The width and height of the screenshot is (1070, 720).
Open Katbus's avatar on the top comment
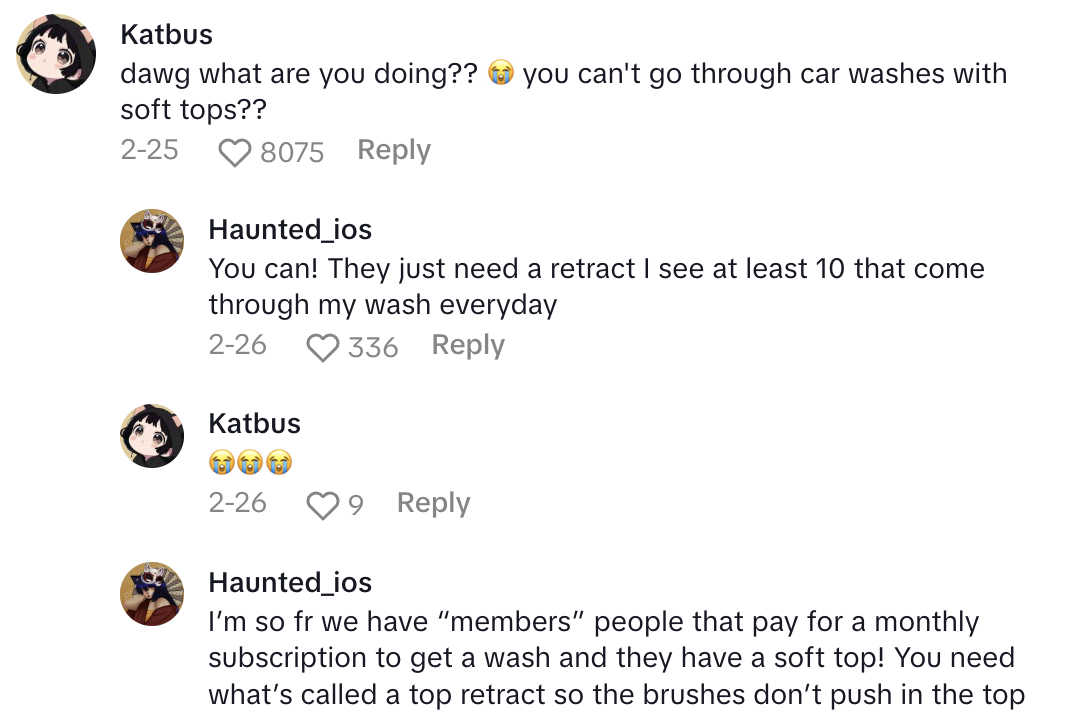click(56, 54)
